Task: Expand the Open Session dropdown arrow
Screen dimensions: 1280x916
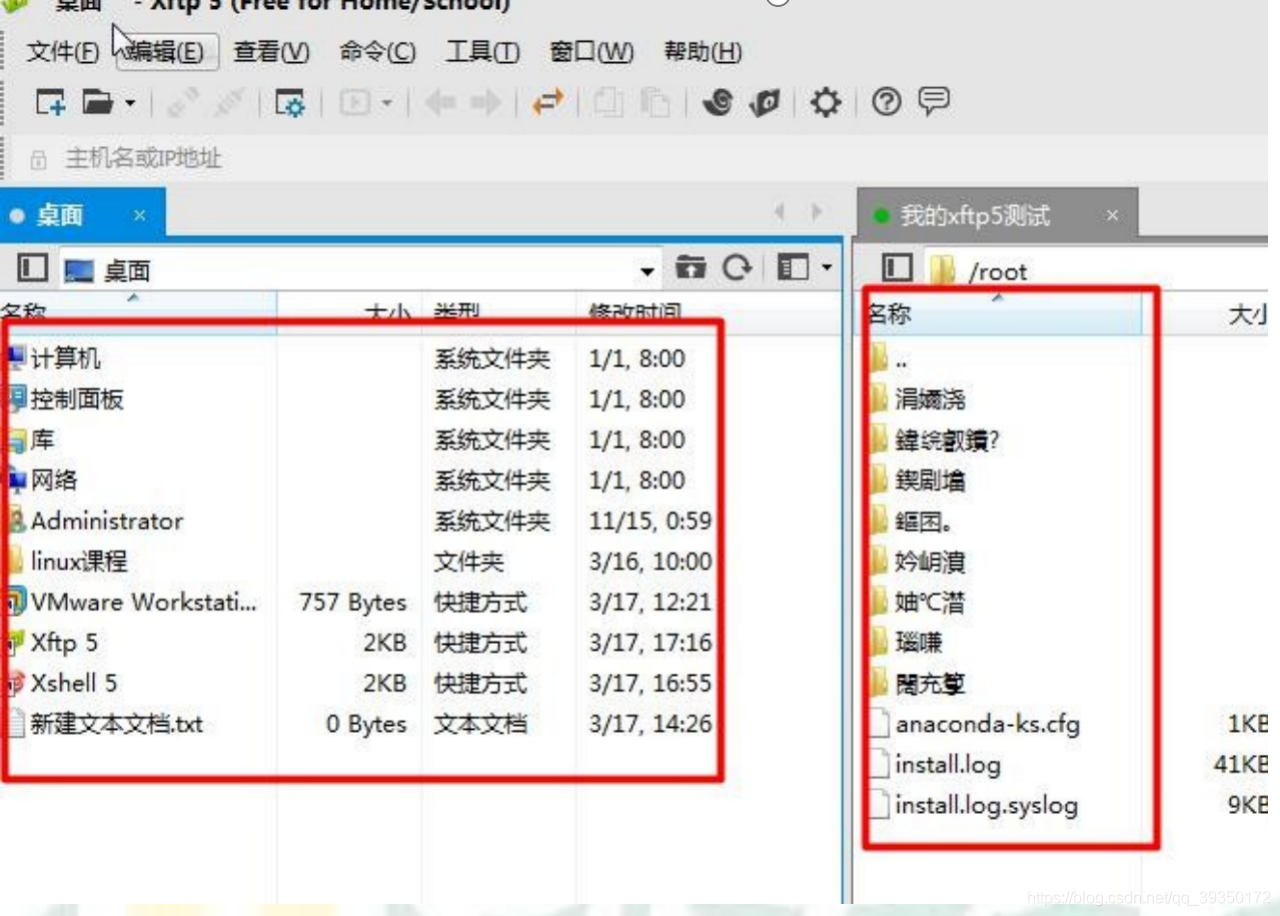Action: [130, 103]
